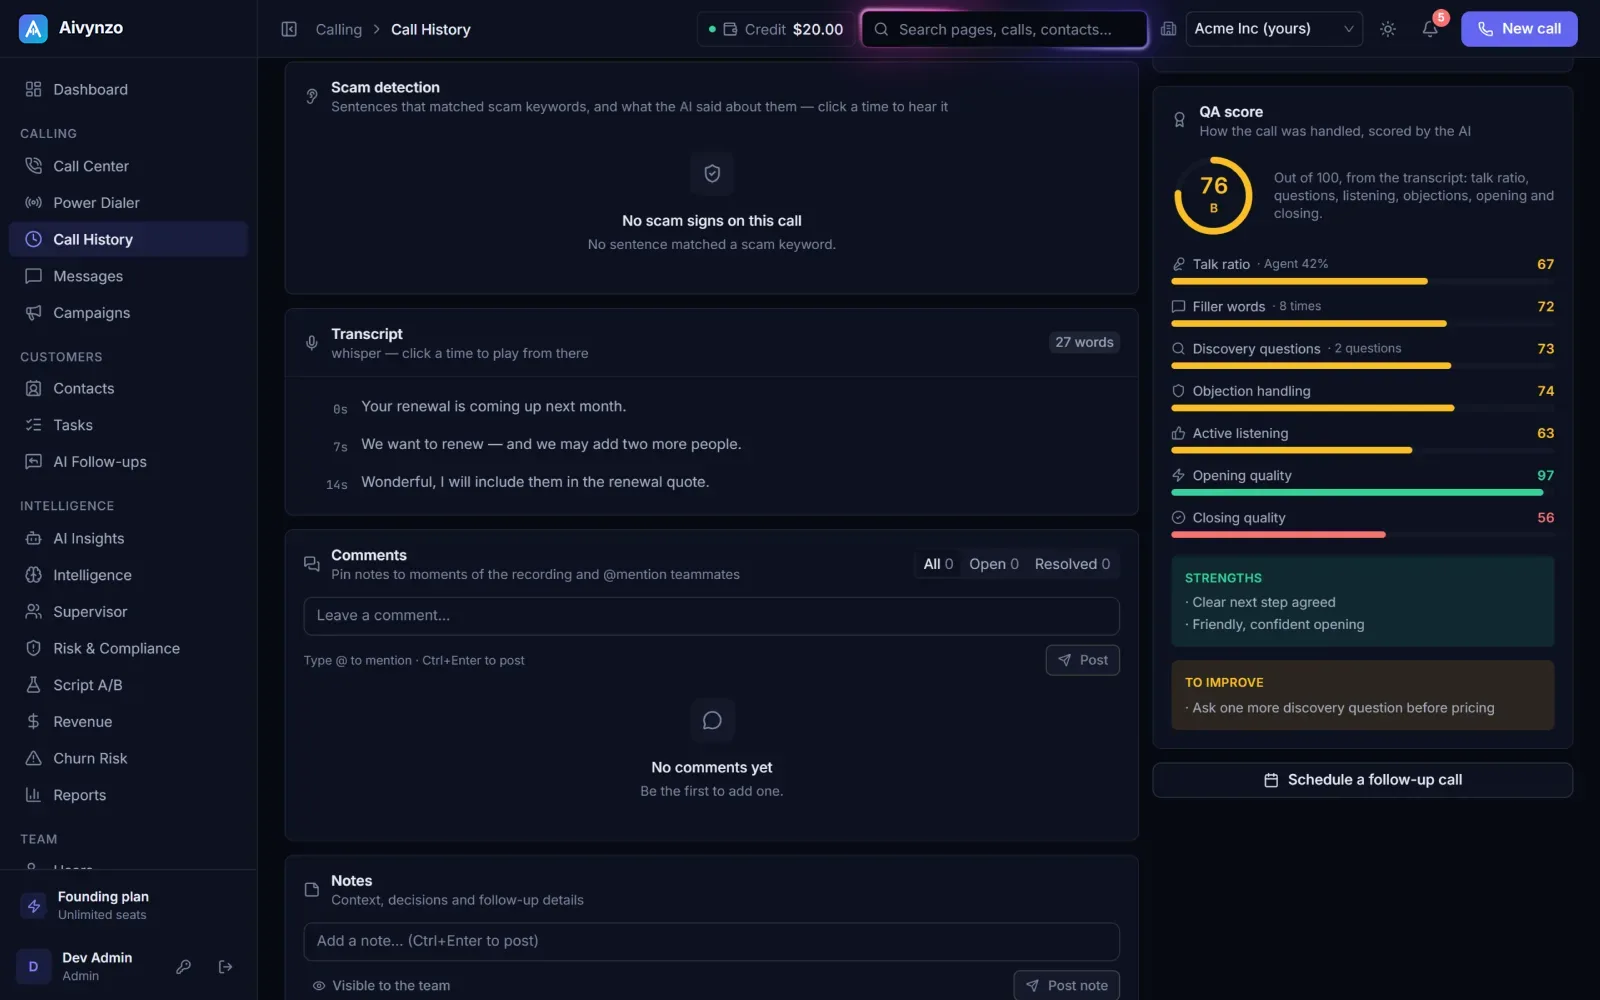Switch theme with the sun icon
This screenshot has width=1600, height=1000.
pos(1388,29)
